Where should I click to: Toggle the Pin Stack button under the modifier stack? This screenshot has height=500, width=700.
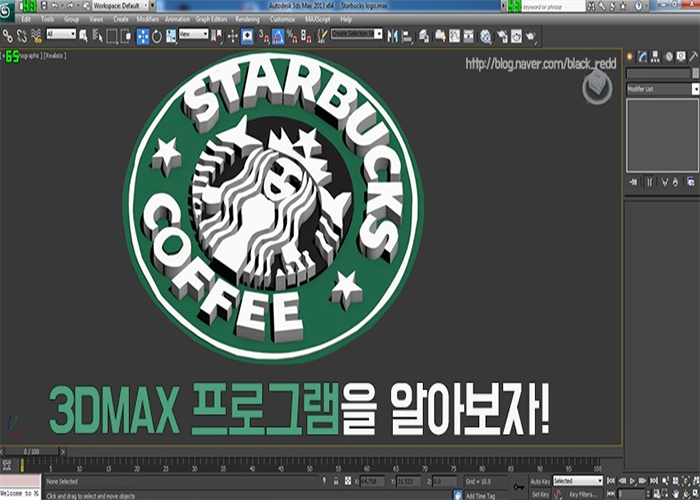[633, 182]
